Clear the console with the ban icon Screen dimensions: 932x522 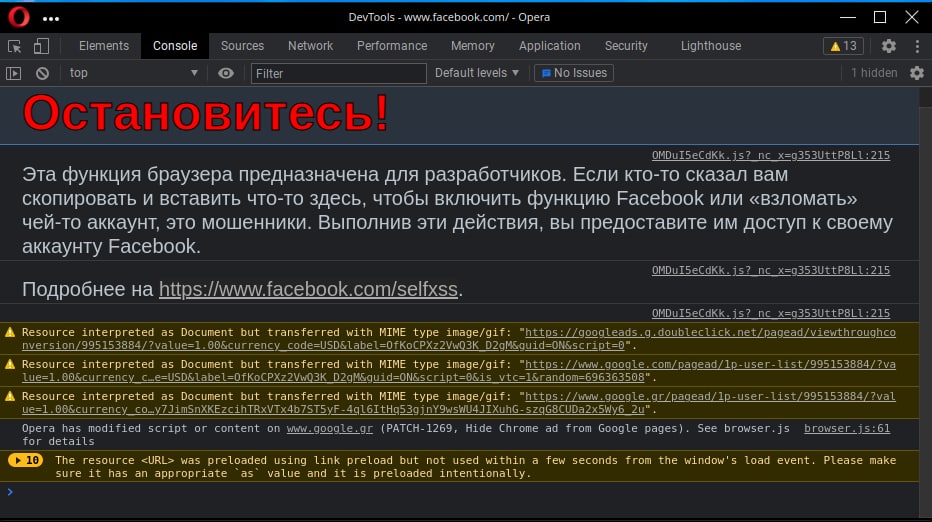click(x=42, y=73)
